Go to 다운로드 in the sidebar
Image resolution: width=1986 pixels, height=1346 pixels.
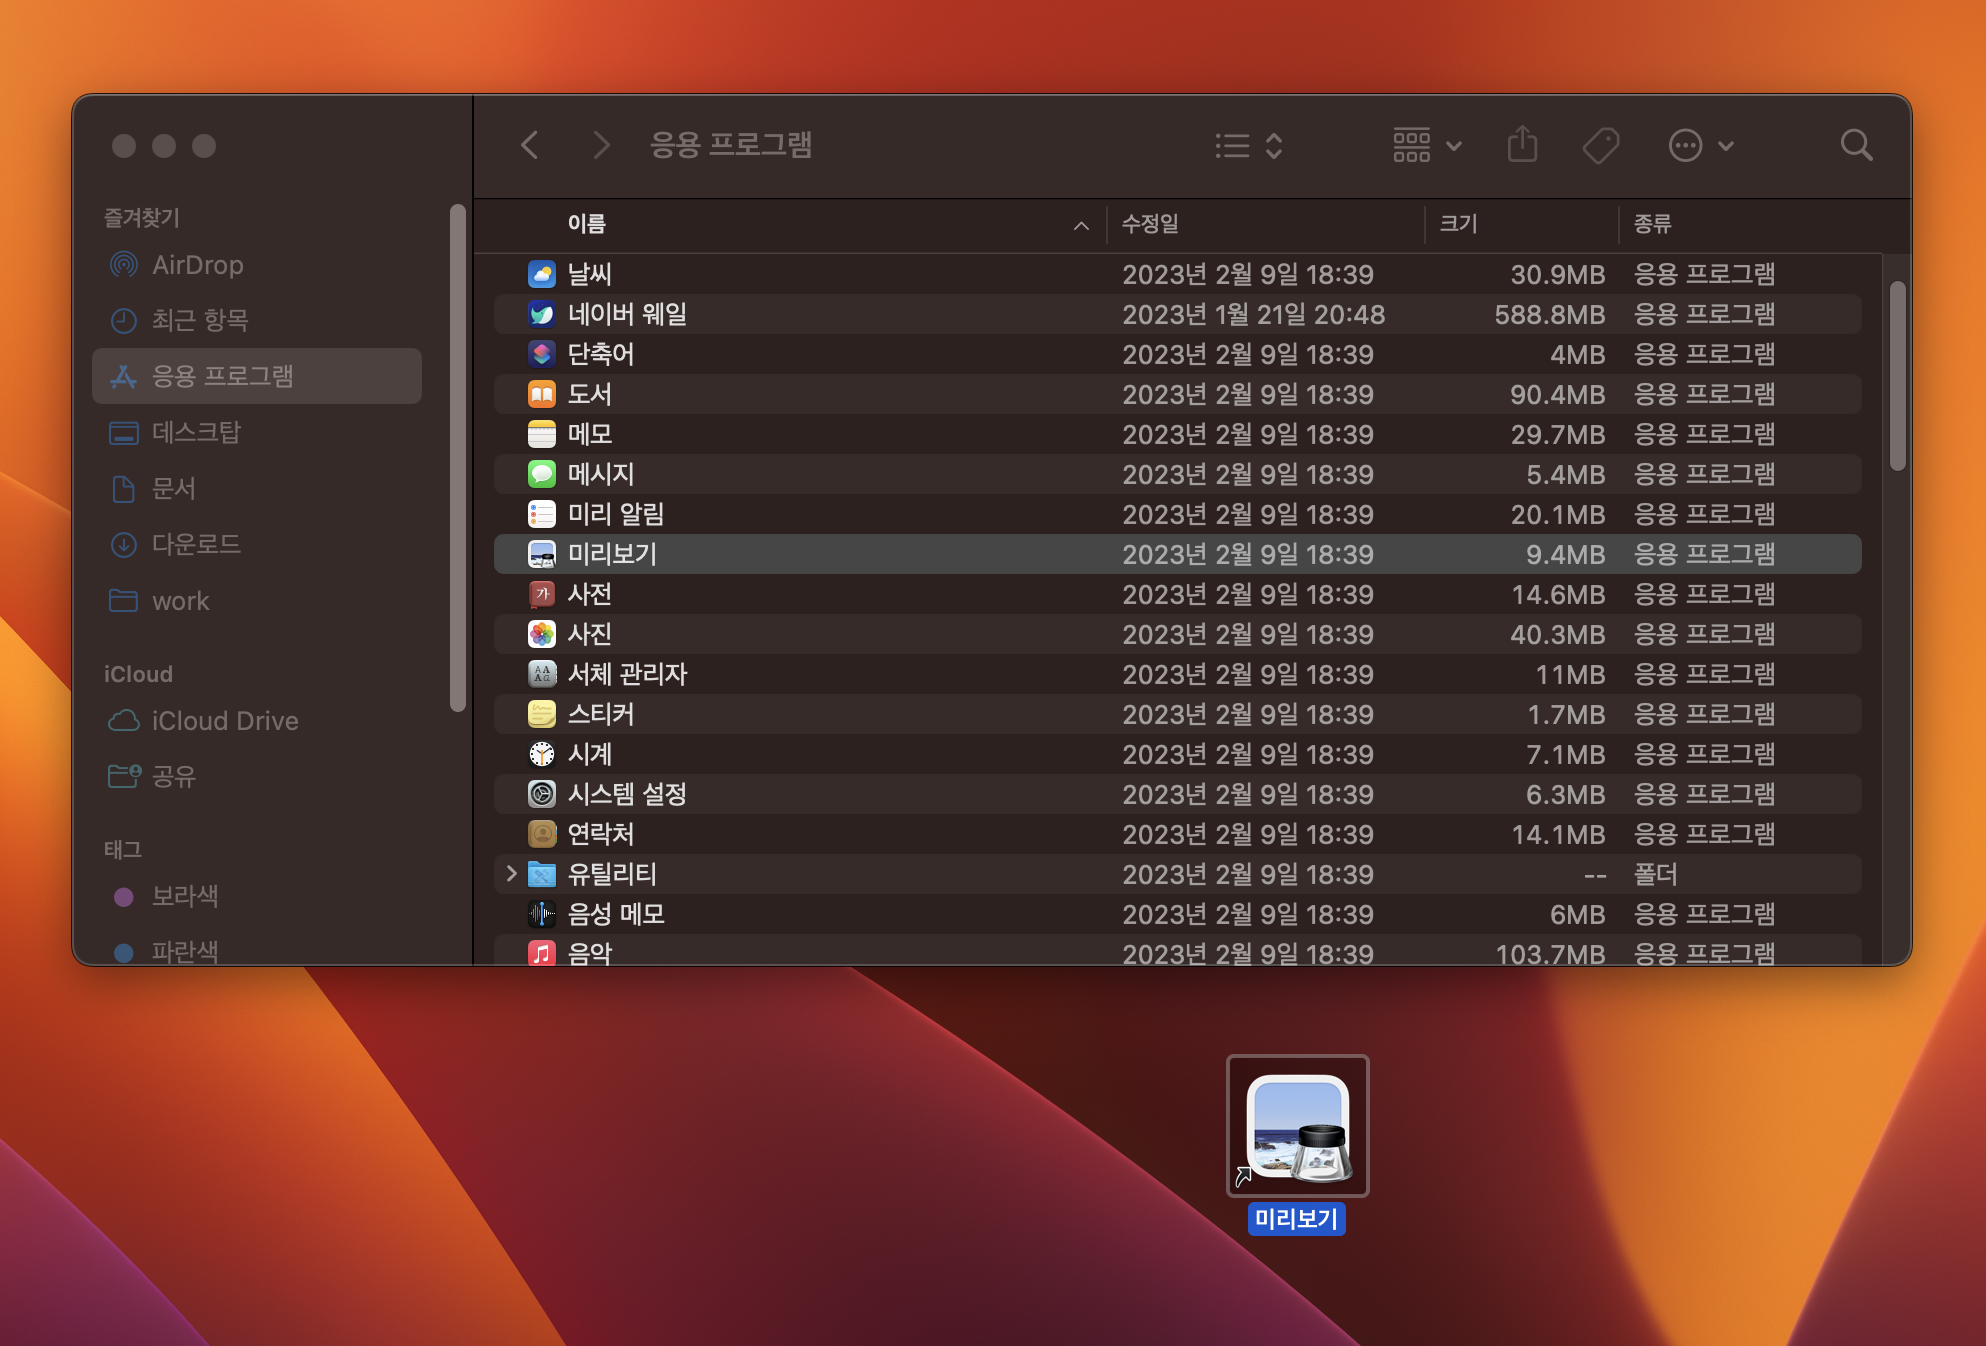[196, 545]
